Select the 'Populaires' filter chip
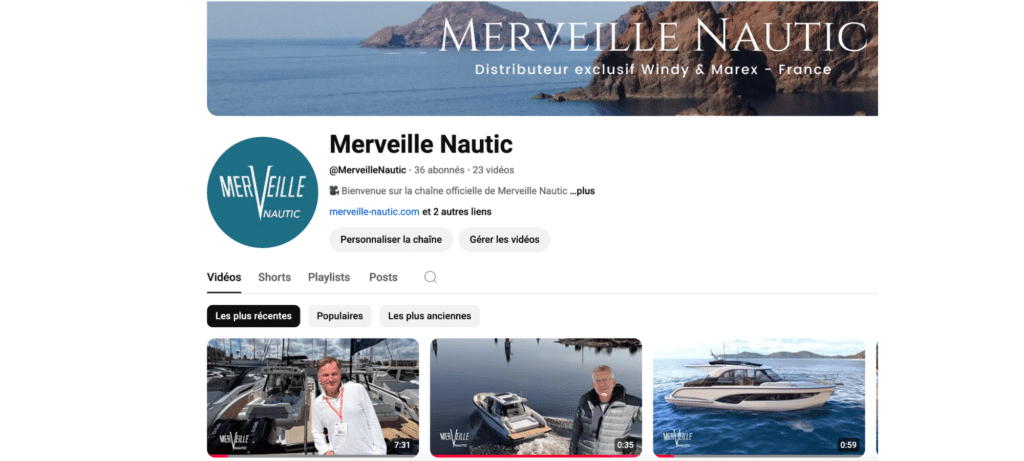Image resolution: width=1024 pixels, height=461 pixels. 340,316
